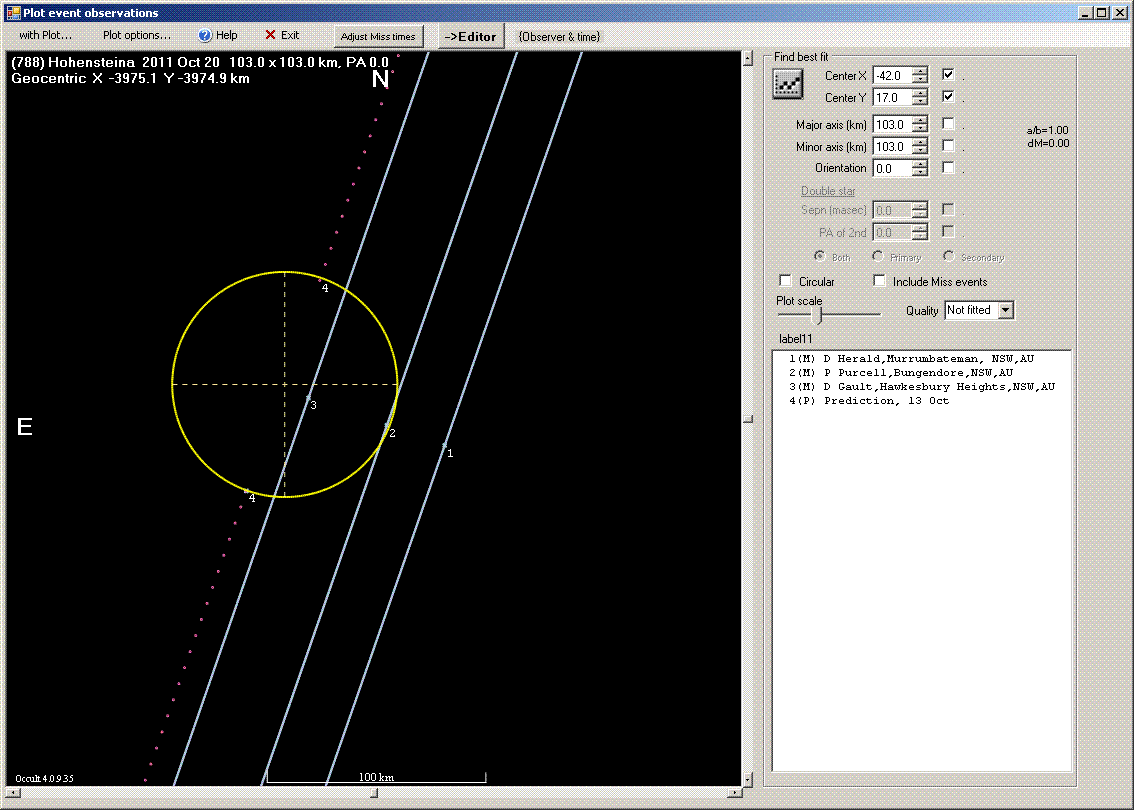Click the ->Editor button

(470, 35)
